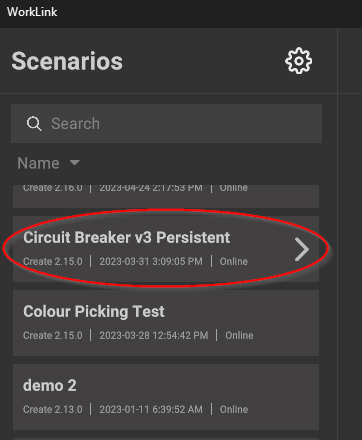Click the Scenarios panel heading

tap(67, 61)
